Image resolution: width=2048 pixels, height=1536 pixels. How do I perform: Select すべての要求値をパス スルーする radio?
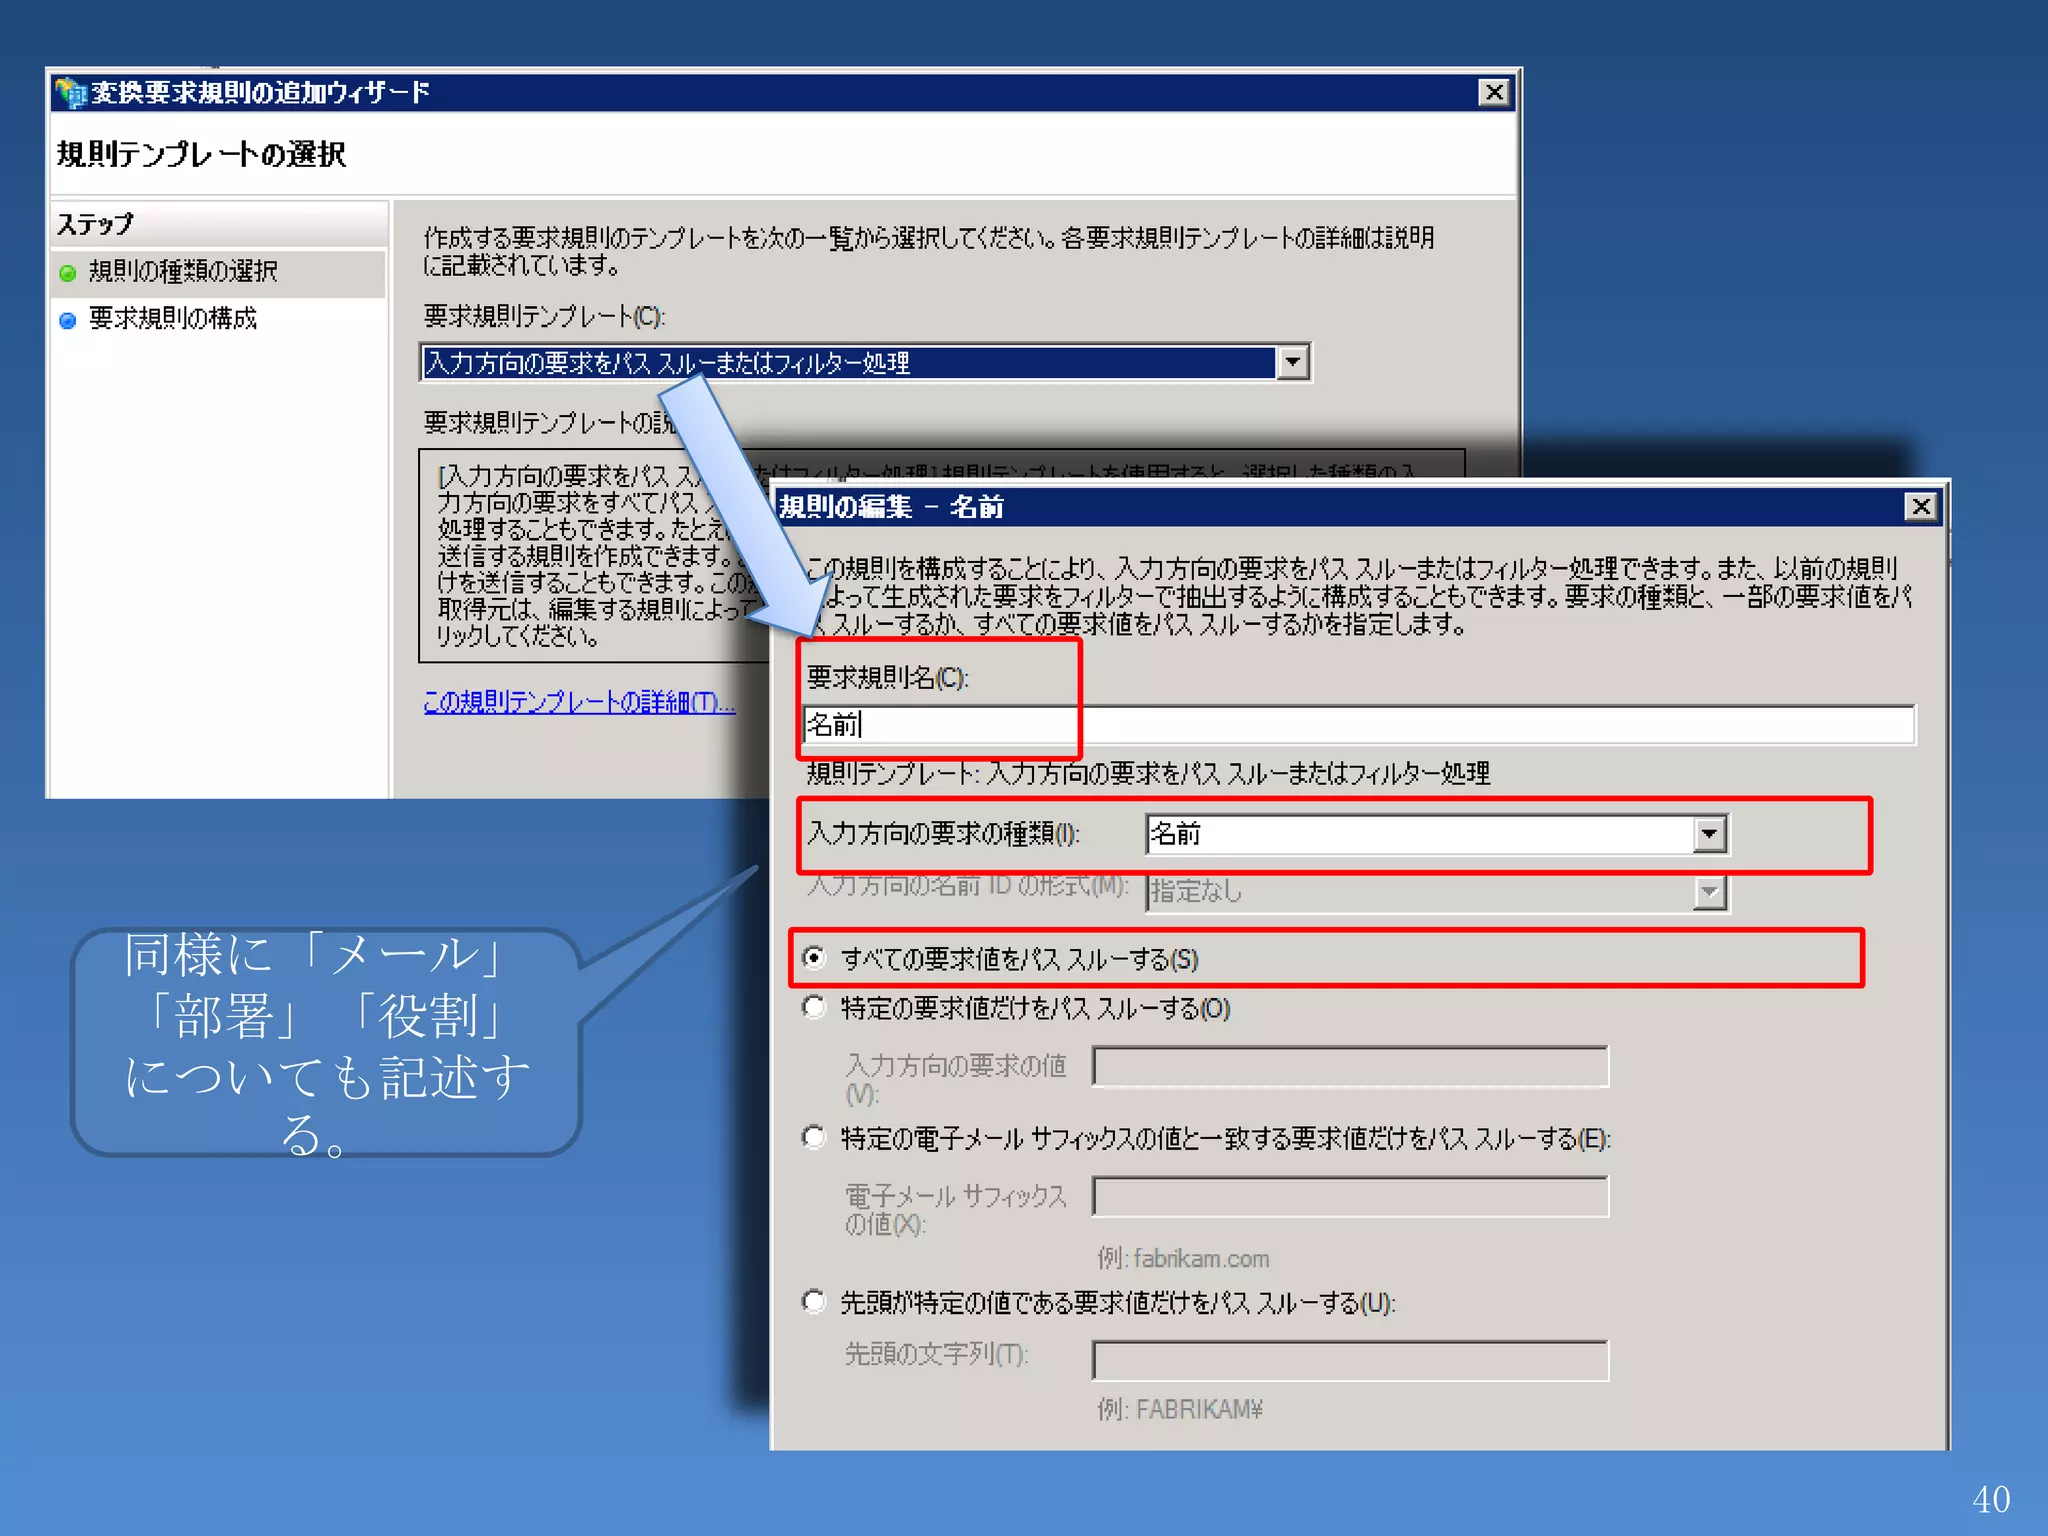tap(815, 958)
